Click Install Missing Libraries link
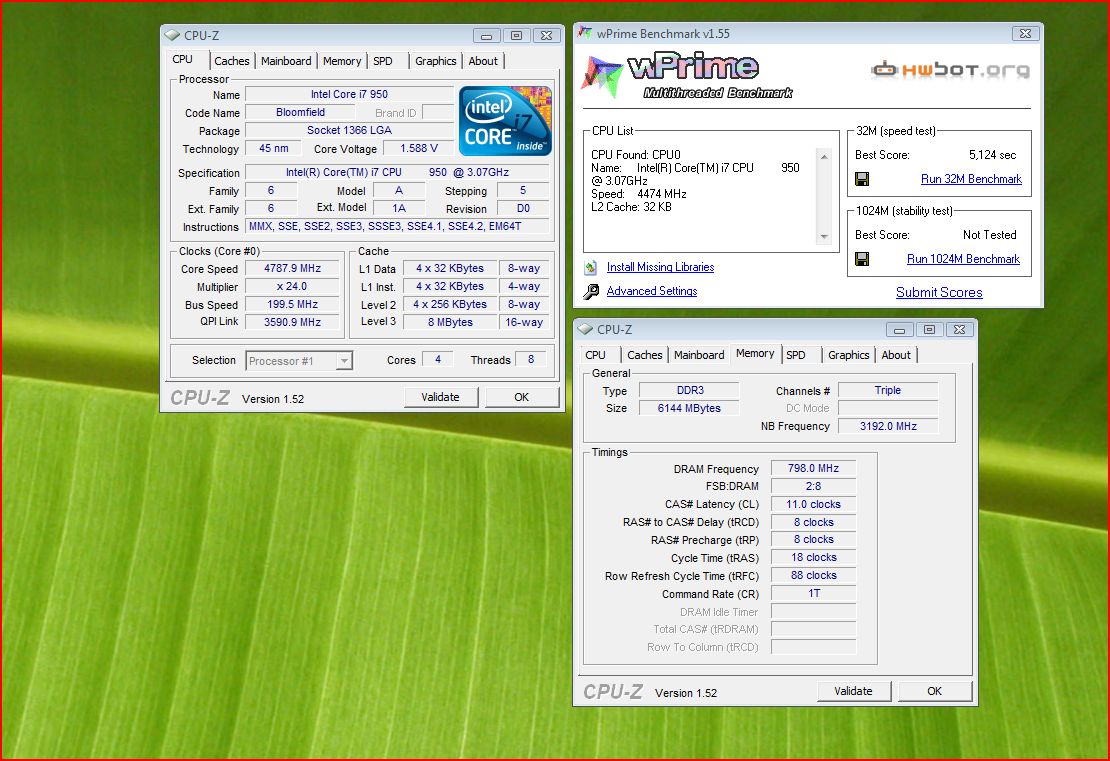 coord(660,267)
